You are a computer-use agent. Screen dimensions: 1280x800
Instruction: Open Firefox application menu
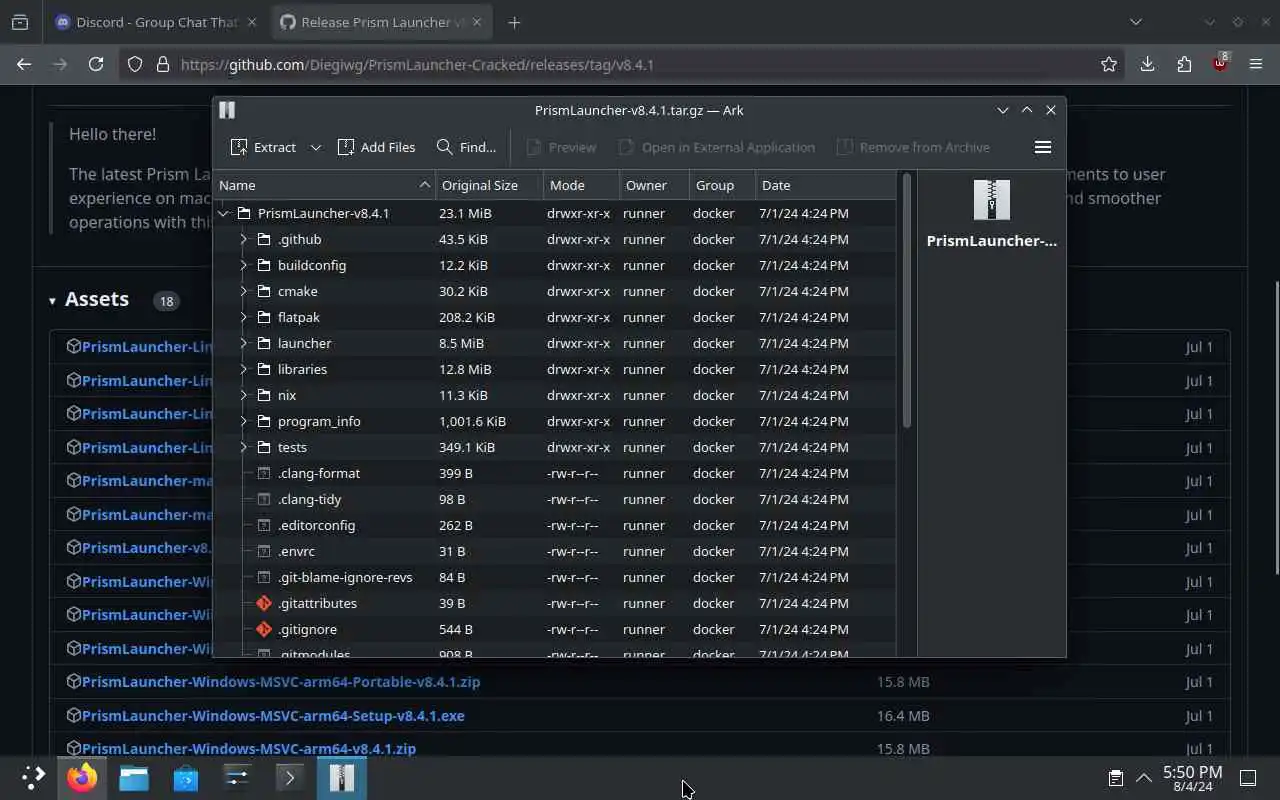pyautogui.click(x=1256, y=64)
